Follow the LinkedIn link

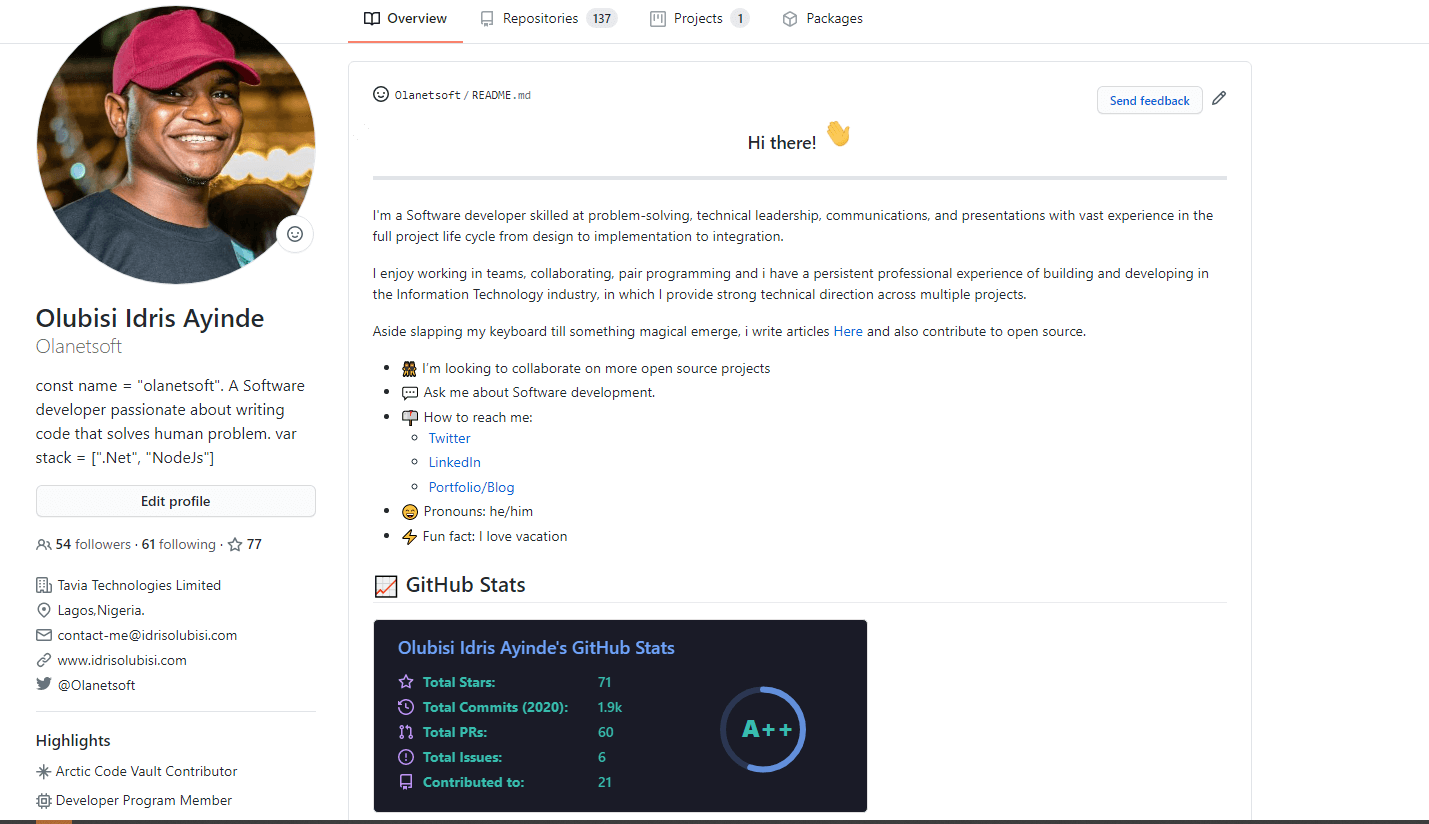click(x=454, y=462)
